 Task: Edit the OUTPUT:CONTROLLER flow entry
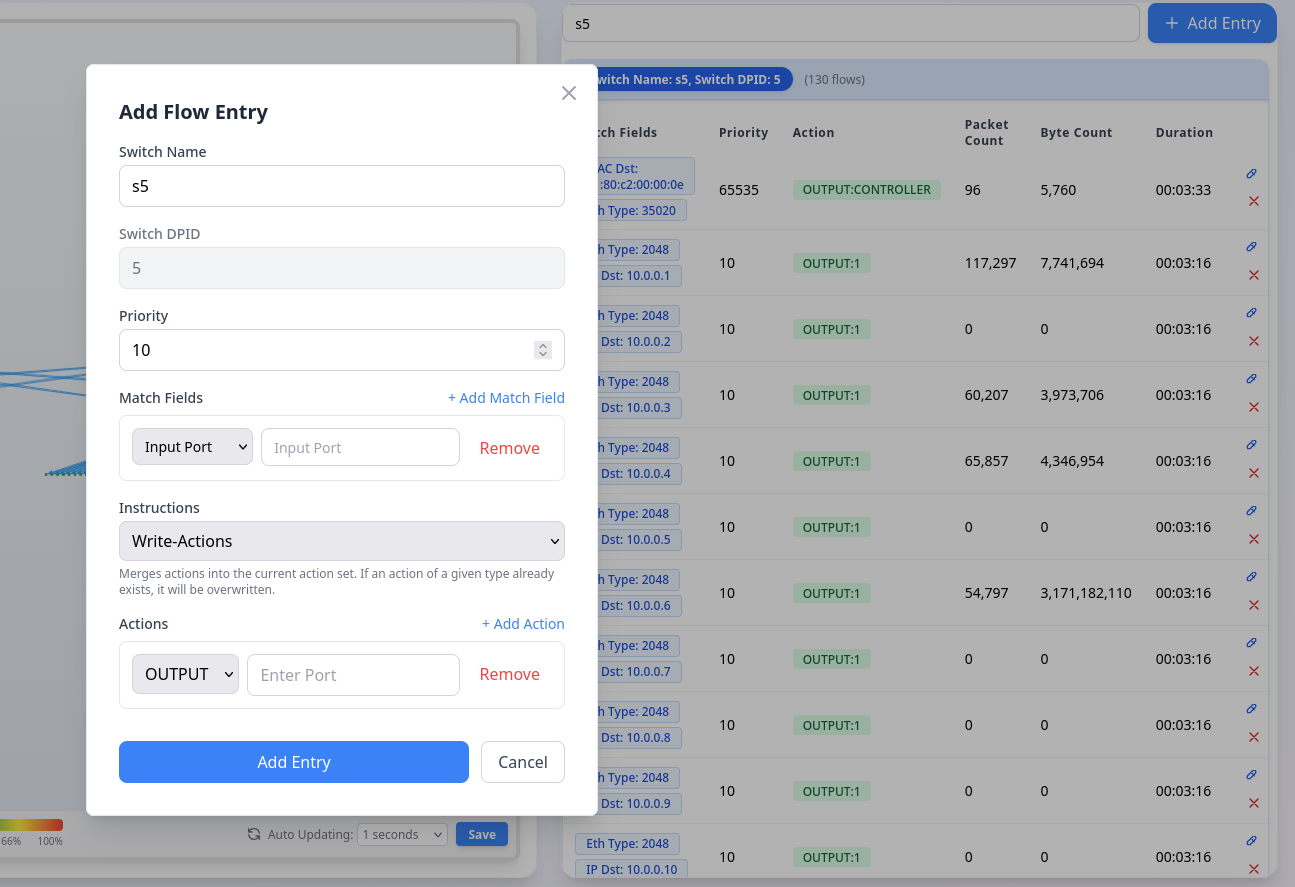(1251, 174)
